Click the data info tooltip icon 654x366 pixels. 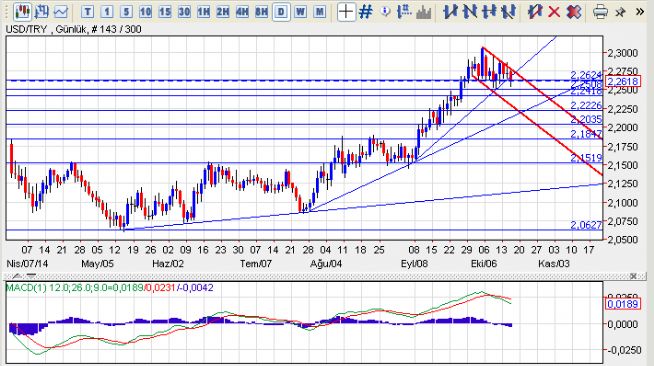tap(385, 12)
